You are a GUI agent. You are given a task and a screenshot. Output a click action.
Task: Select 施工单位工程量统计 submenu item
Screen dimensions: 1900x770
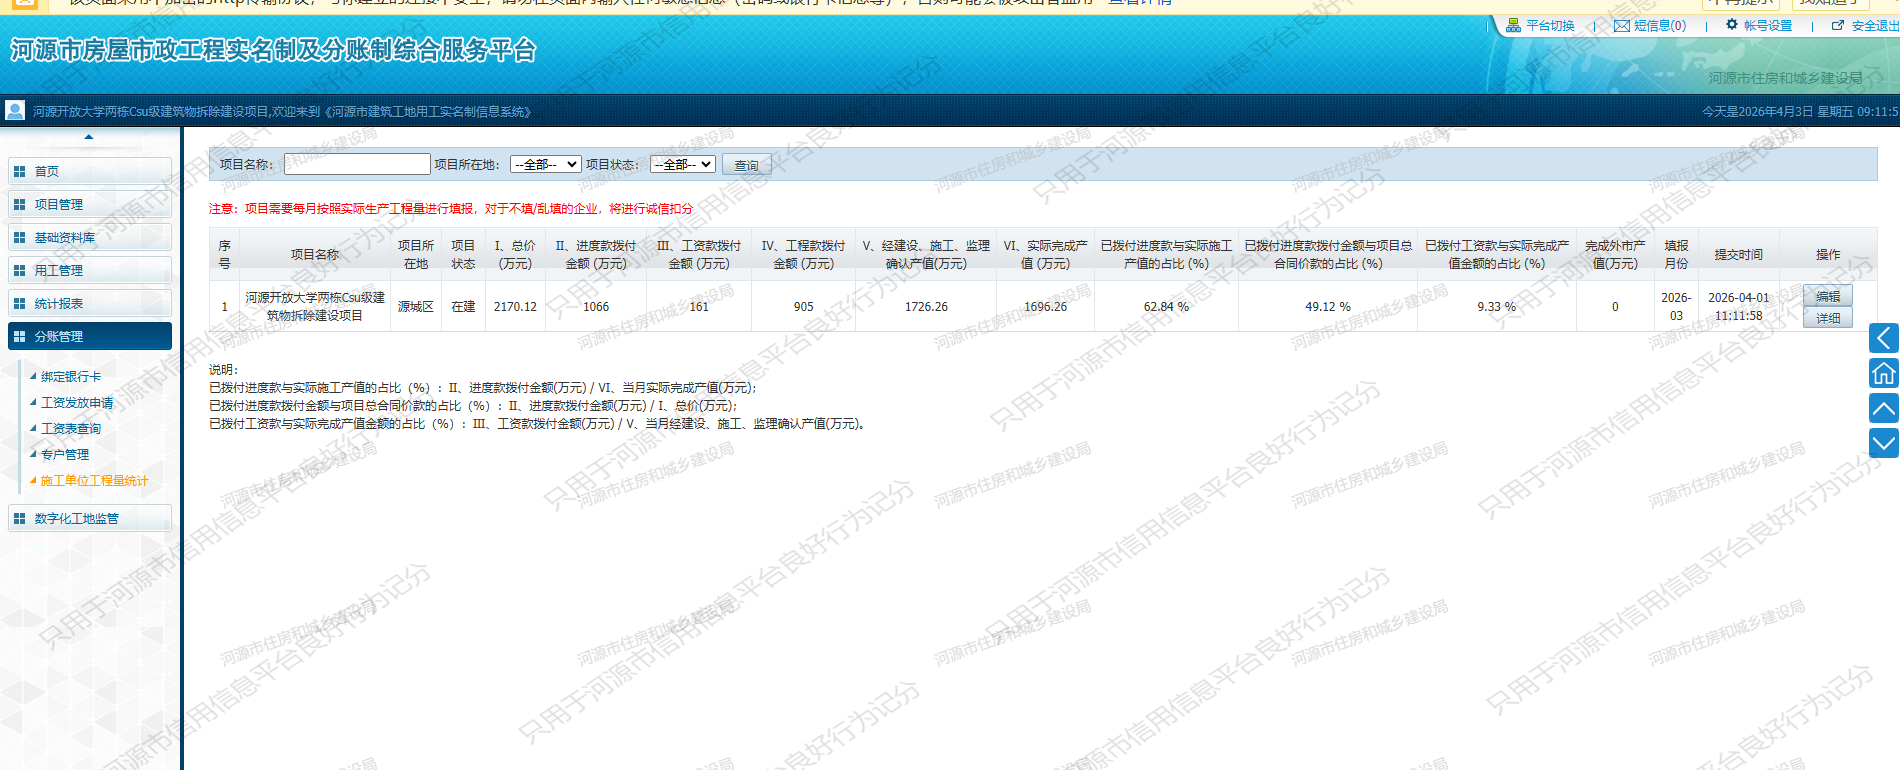pyautogui.click(x=94, y=481)
